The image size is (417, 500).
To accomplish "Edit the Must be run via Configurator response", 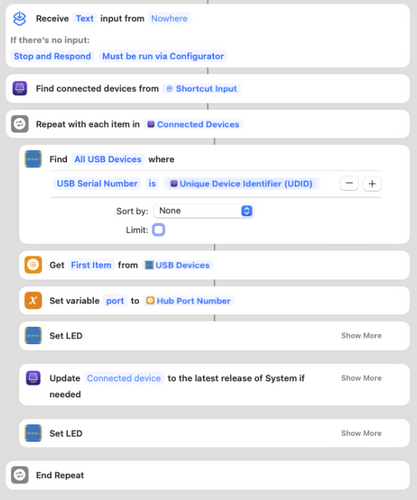I will 163,56.
